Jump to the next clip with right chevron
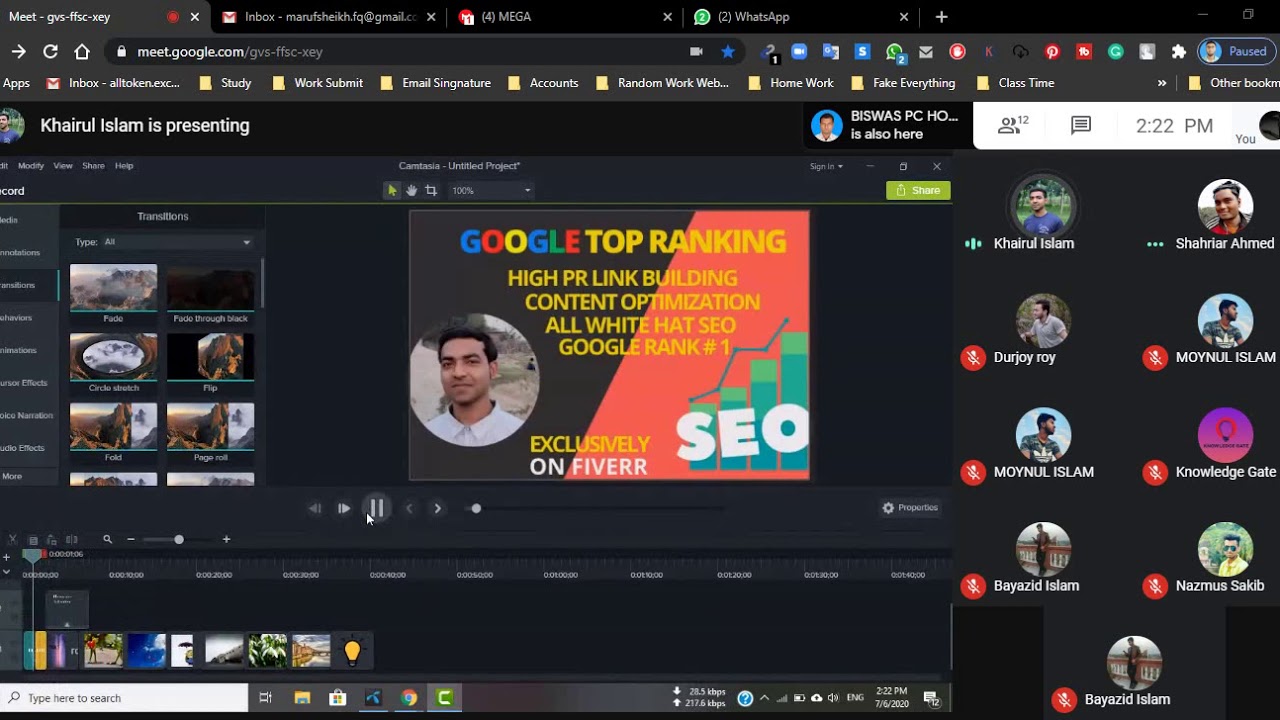The image size is (1280, 720). click(x=437, y=508)
